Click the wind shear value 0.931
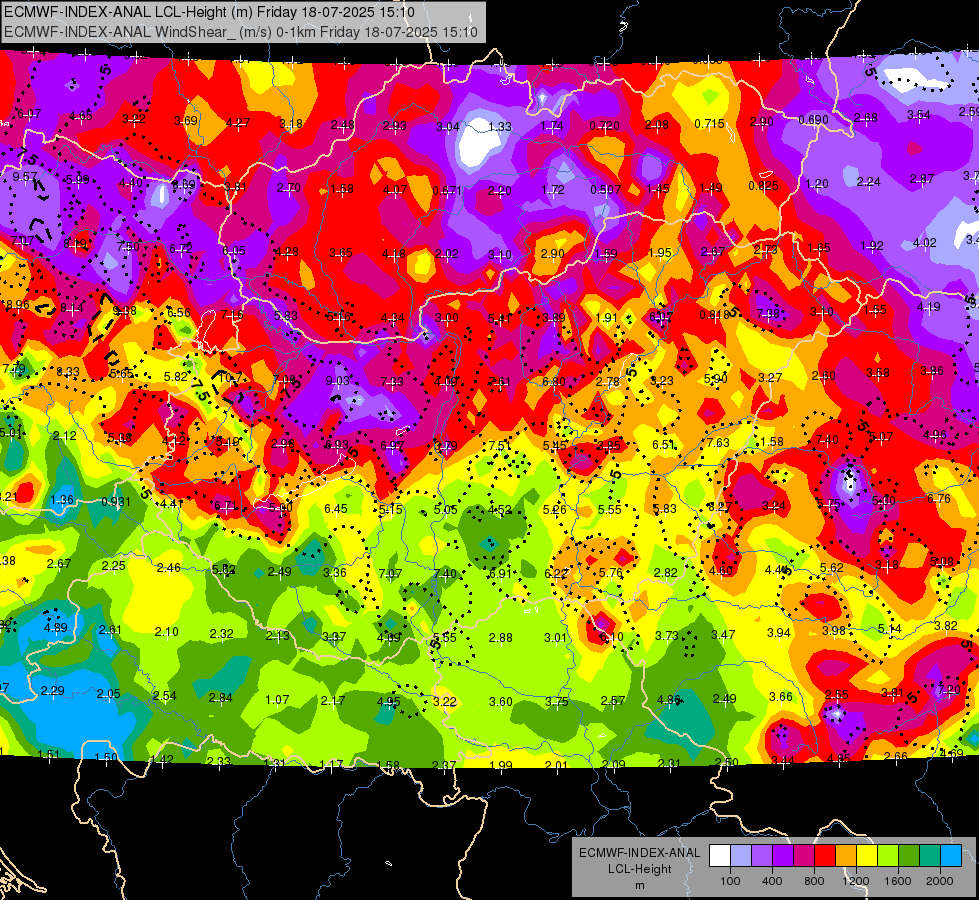The width and height of the screenshot is (979, 900). click(x=116, y=502)
